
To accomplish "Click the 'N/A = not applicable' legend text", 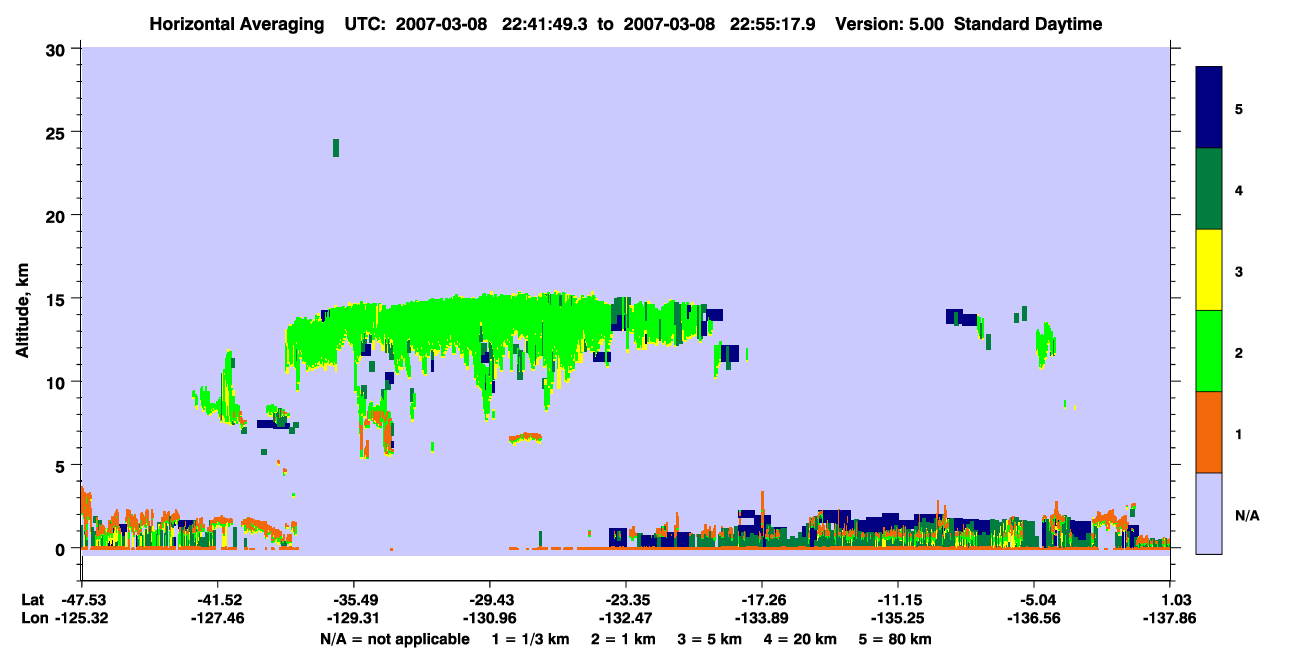I will (x=394, y=639).
